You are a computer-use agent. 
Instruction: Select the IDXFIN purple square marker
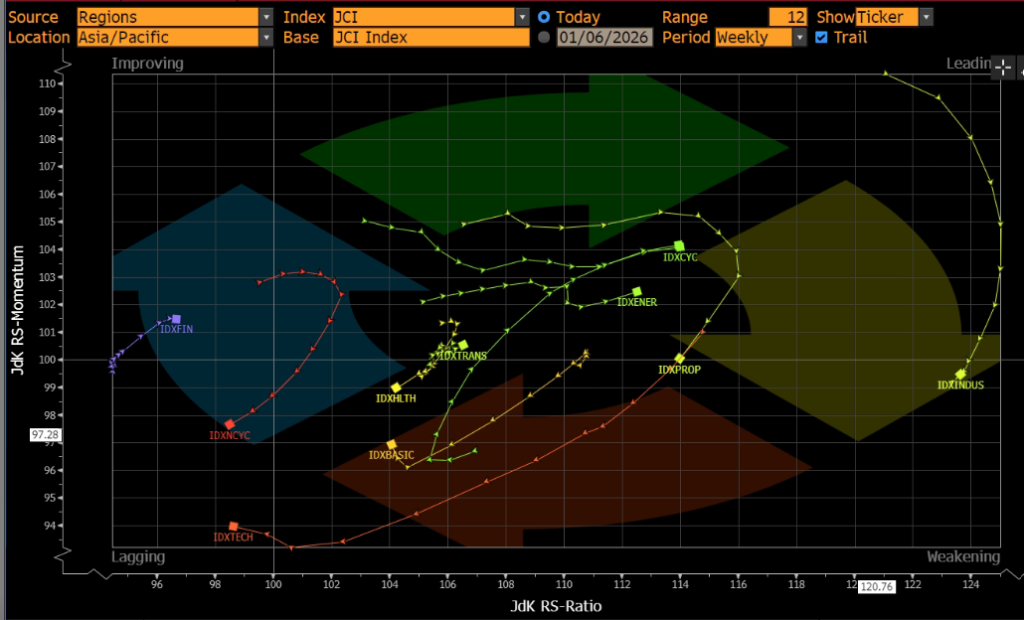coord(176,319)
